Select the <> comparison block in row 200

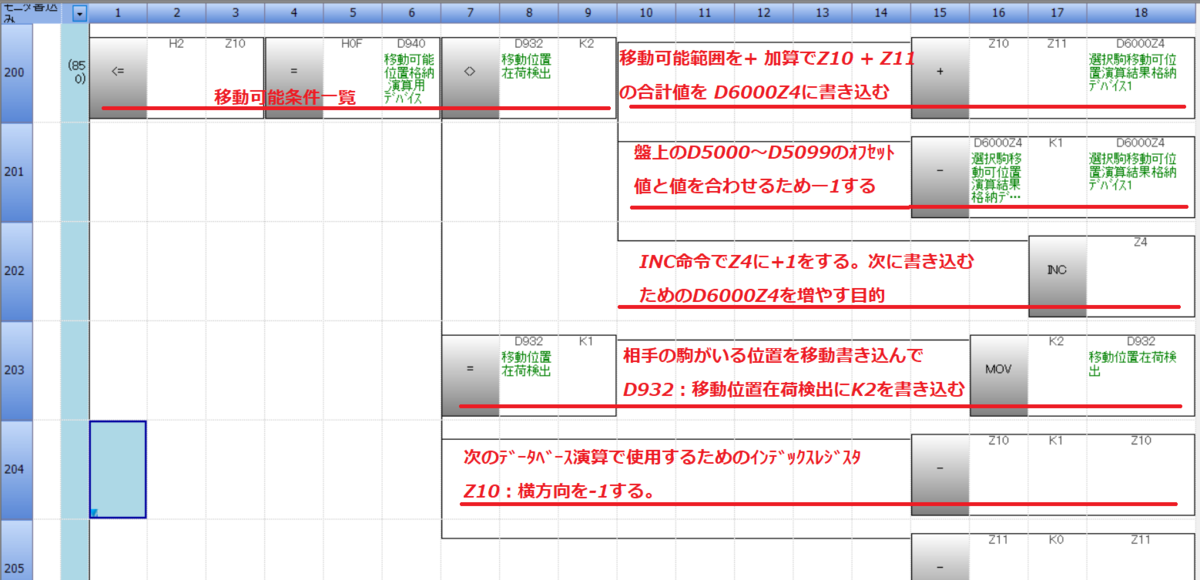(x=470, y=78)
